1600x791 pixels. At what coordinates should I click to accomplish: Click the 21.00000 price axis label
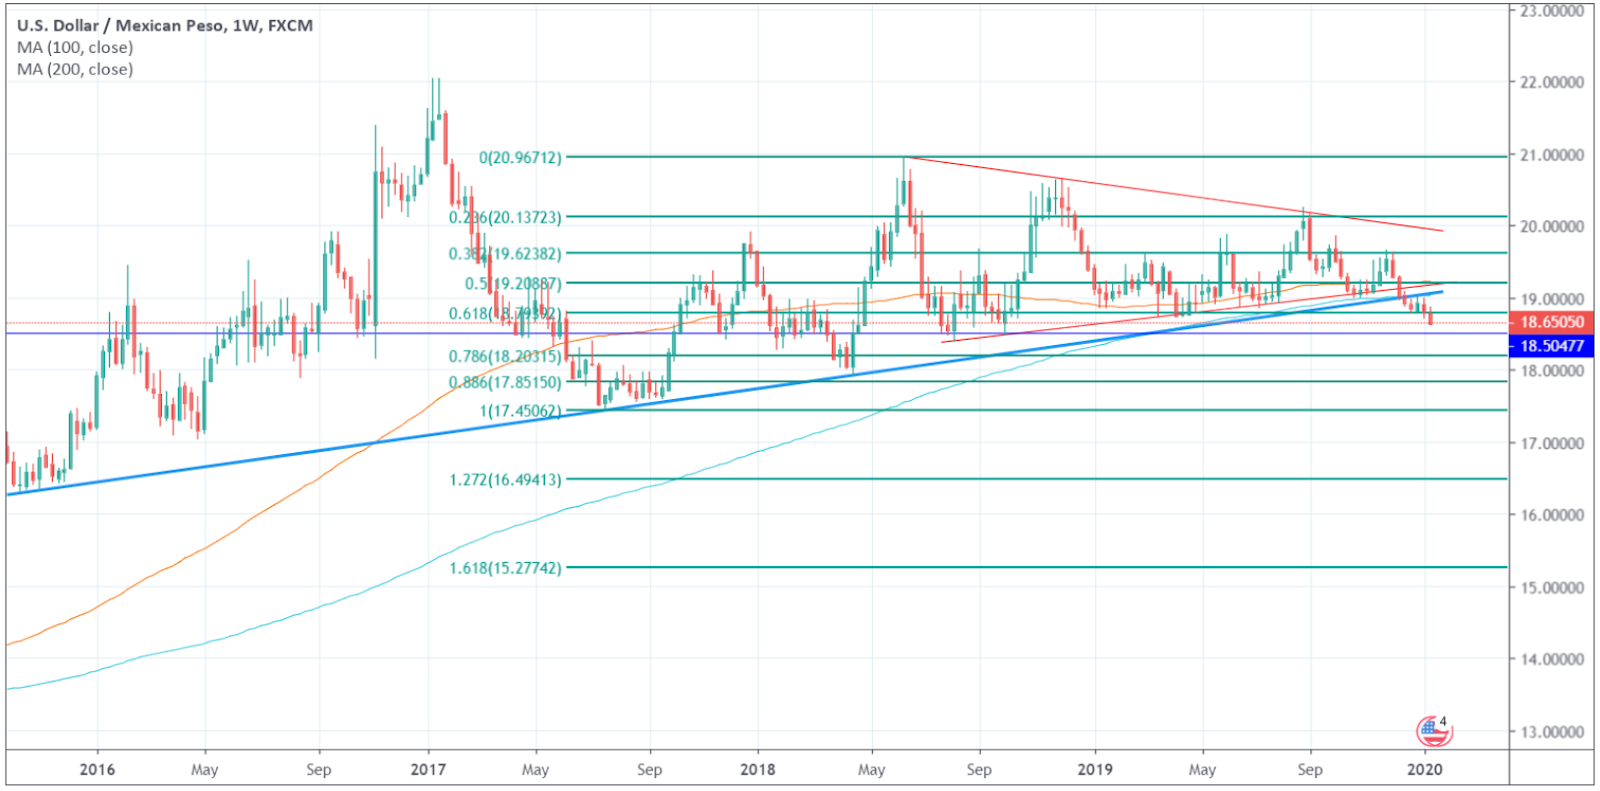1551,155
